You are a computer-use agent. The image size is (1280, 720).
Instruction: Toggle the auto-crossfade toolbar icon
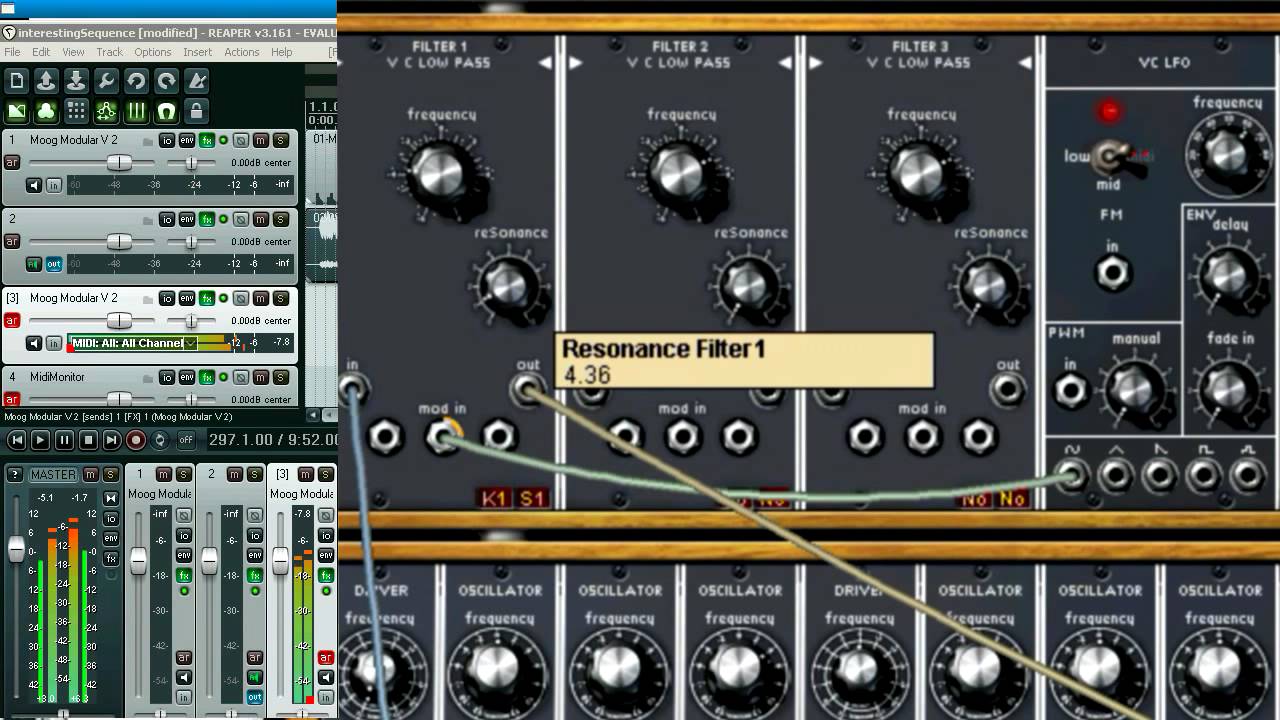pos(16,111)
